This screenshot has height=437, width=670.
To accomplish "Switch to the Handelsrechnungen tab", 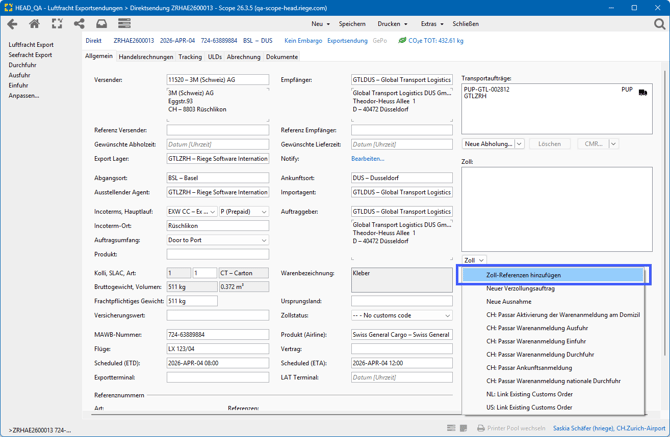I will point(146,57).
